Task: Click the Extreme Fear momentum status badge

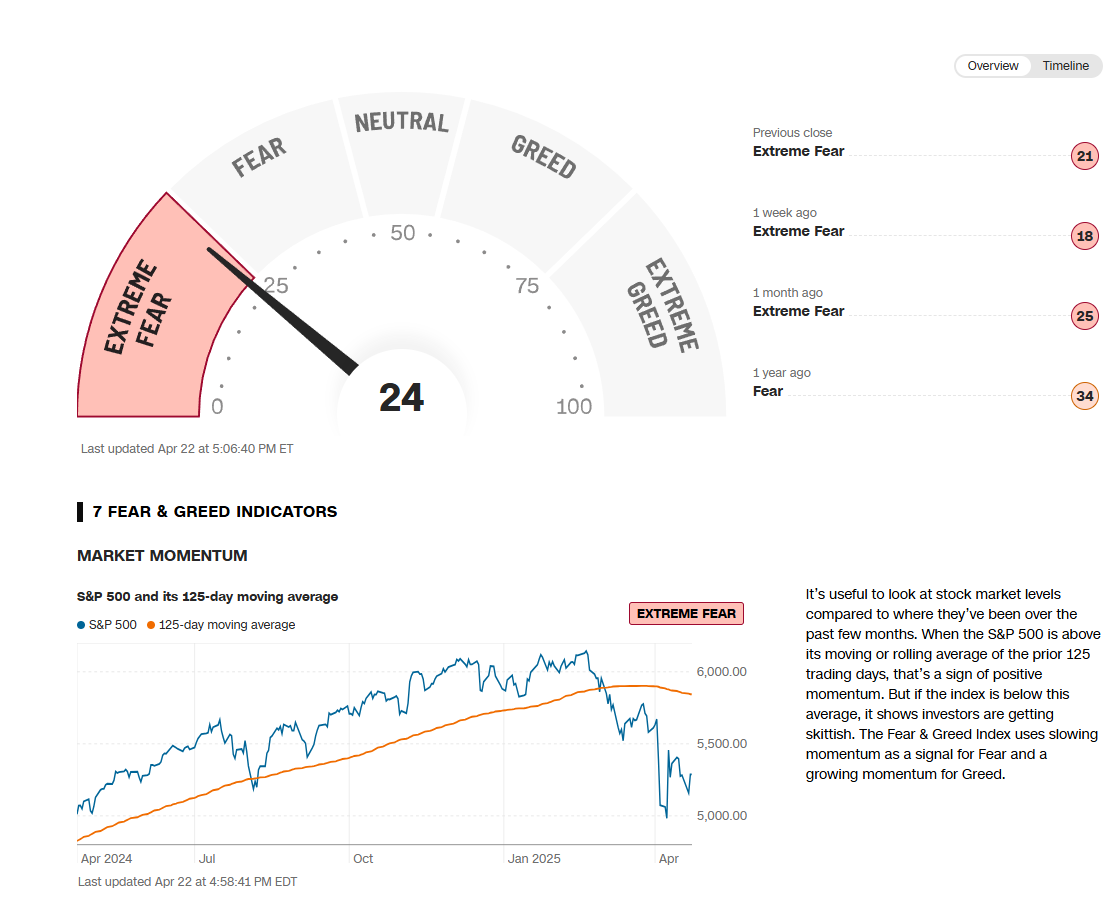Action: coord(686,614)
